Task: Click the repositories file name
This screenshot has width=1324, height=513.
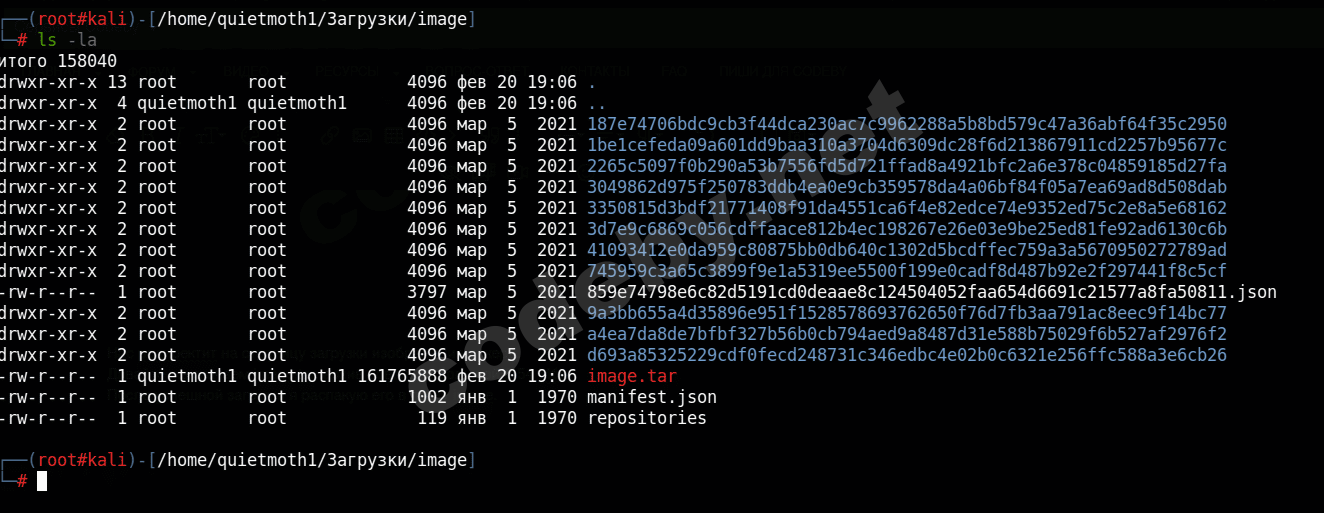Action: 646,418
